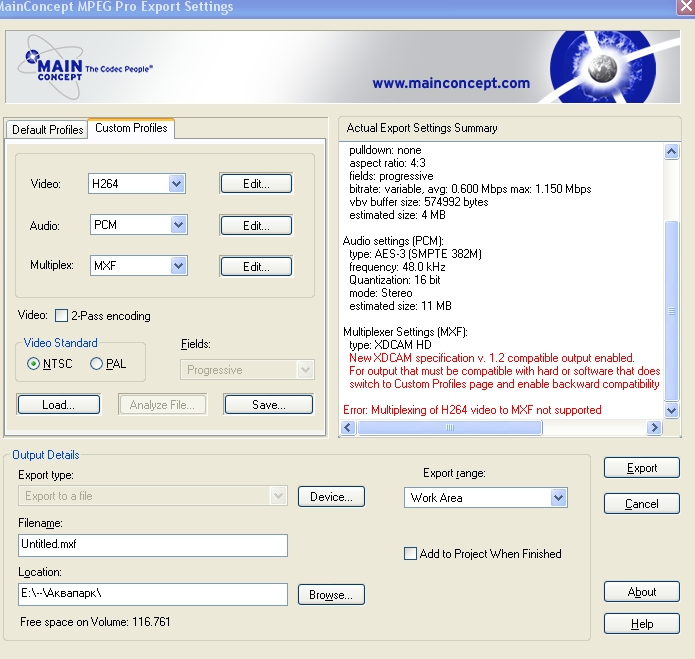Screen dimensions: 695x659
Task: Click 'frequency: 48.0 kHz' summary line
Action: point(398,267)
